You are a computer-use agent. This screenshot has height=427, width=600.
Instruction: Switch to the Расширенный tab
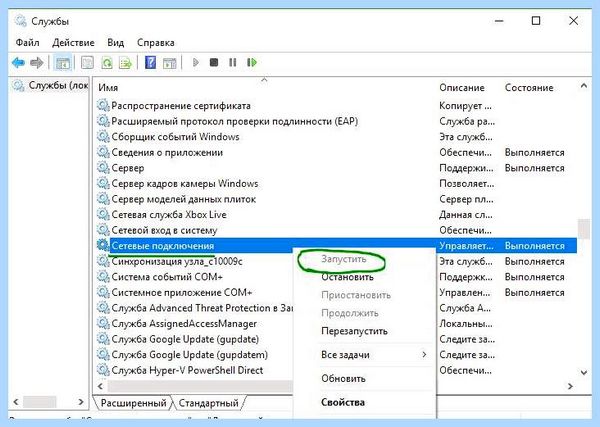point(134,403)
